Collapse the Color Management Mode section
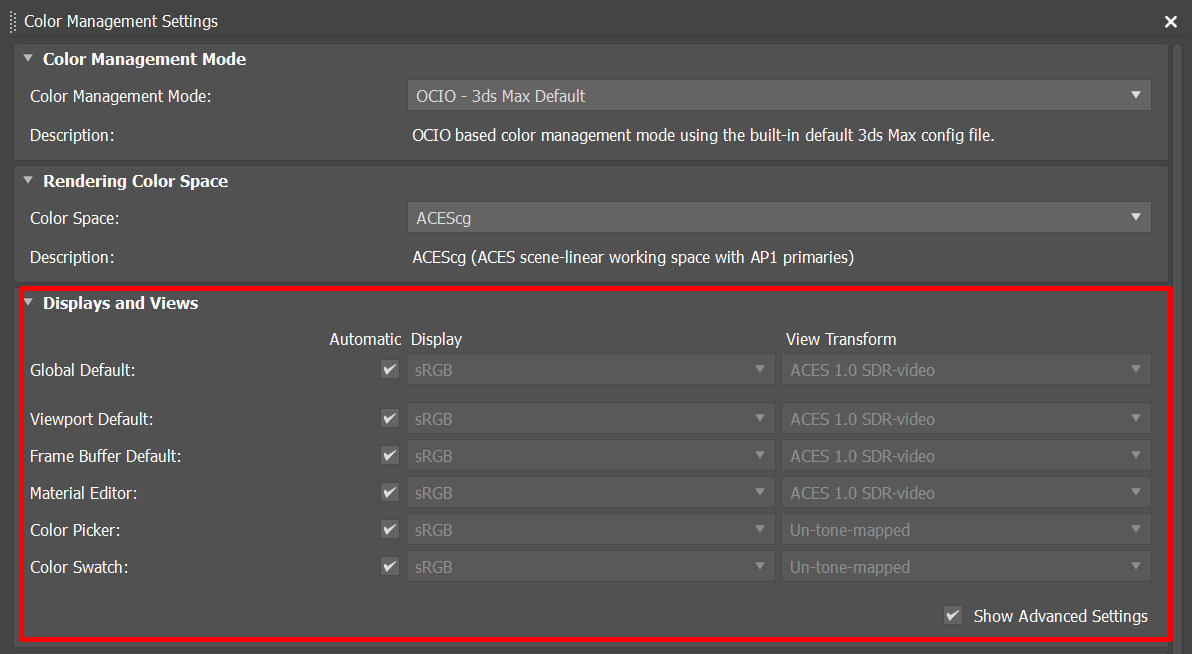 (28, 59)
